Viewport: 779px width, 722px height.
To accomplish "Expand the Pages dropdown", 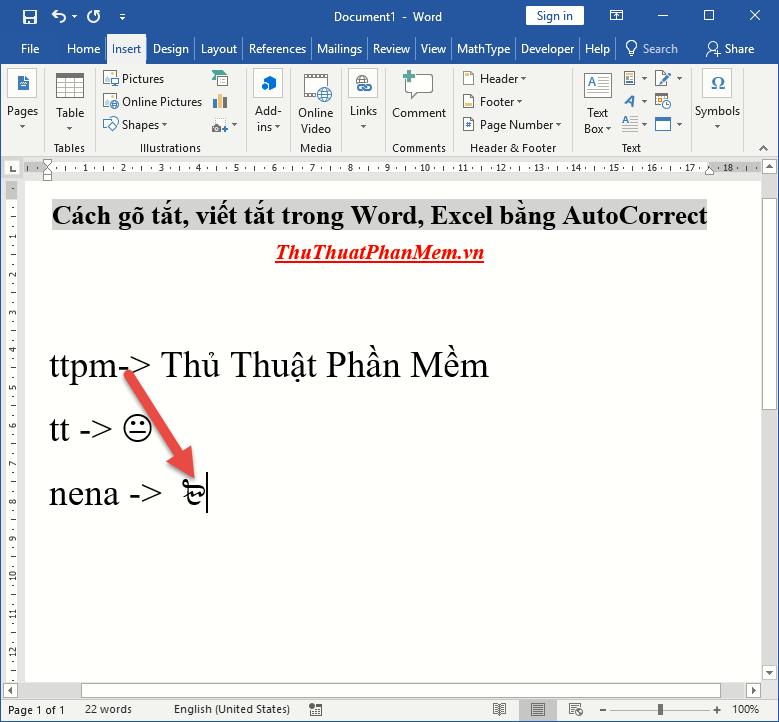I will pyautogui.click(x=22, y=101).
